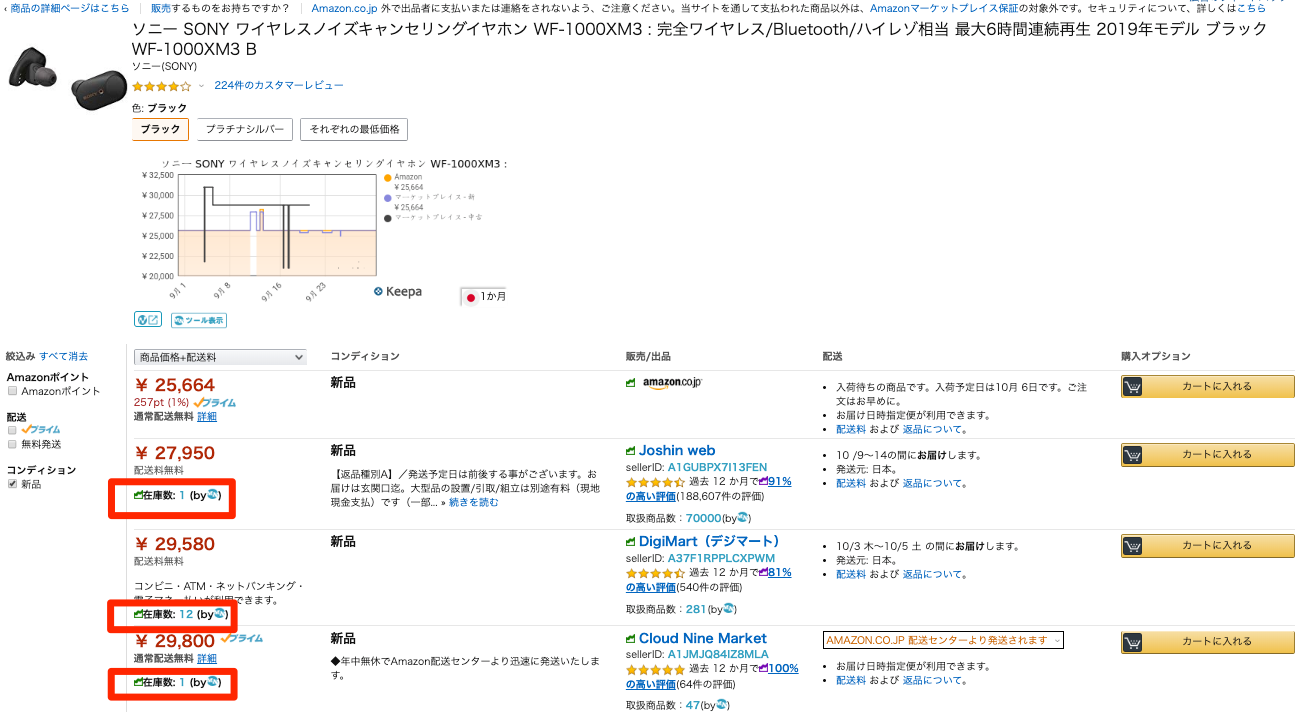Click the Prime badge beside ¥ 29,800
Image resolution: width=1300 pixels, height=712 pixels.
coord(241,638)
